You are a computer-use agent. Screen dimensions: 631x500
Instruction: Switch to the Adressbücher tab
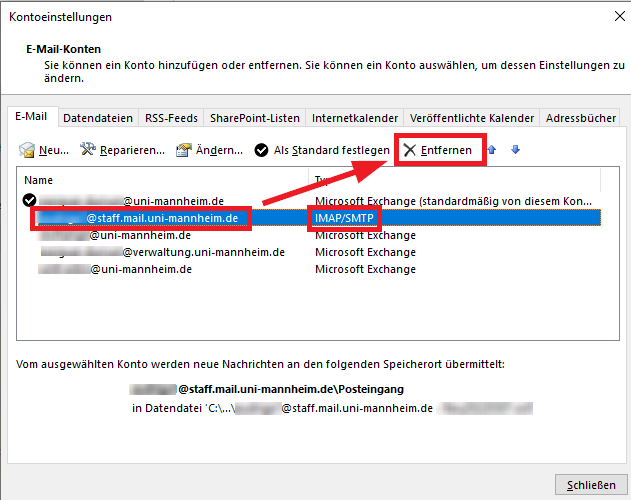(581, 118)
